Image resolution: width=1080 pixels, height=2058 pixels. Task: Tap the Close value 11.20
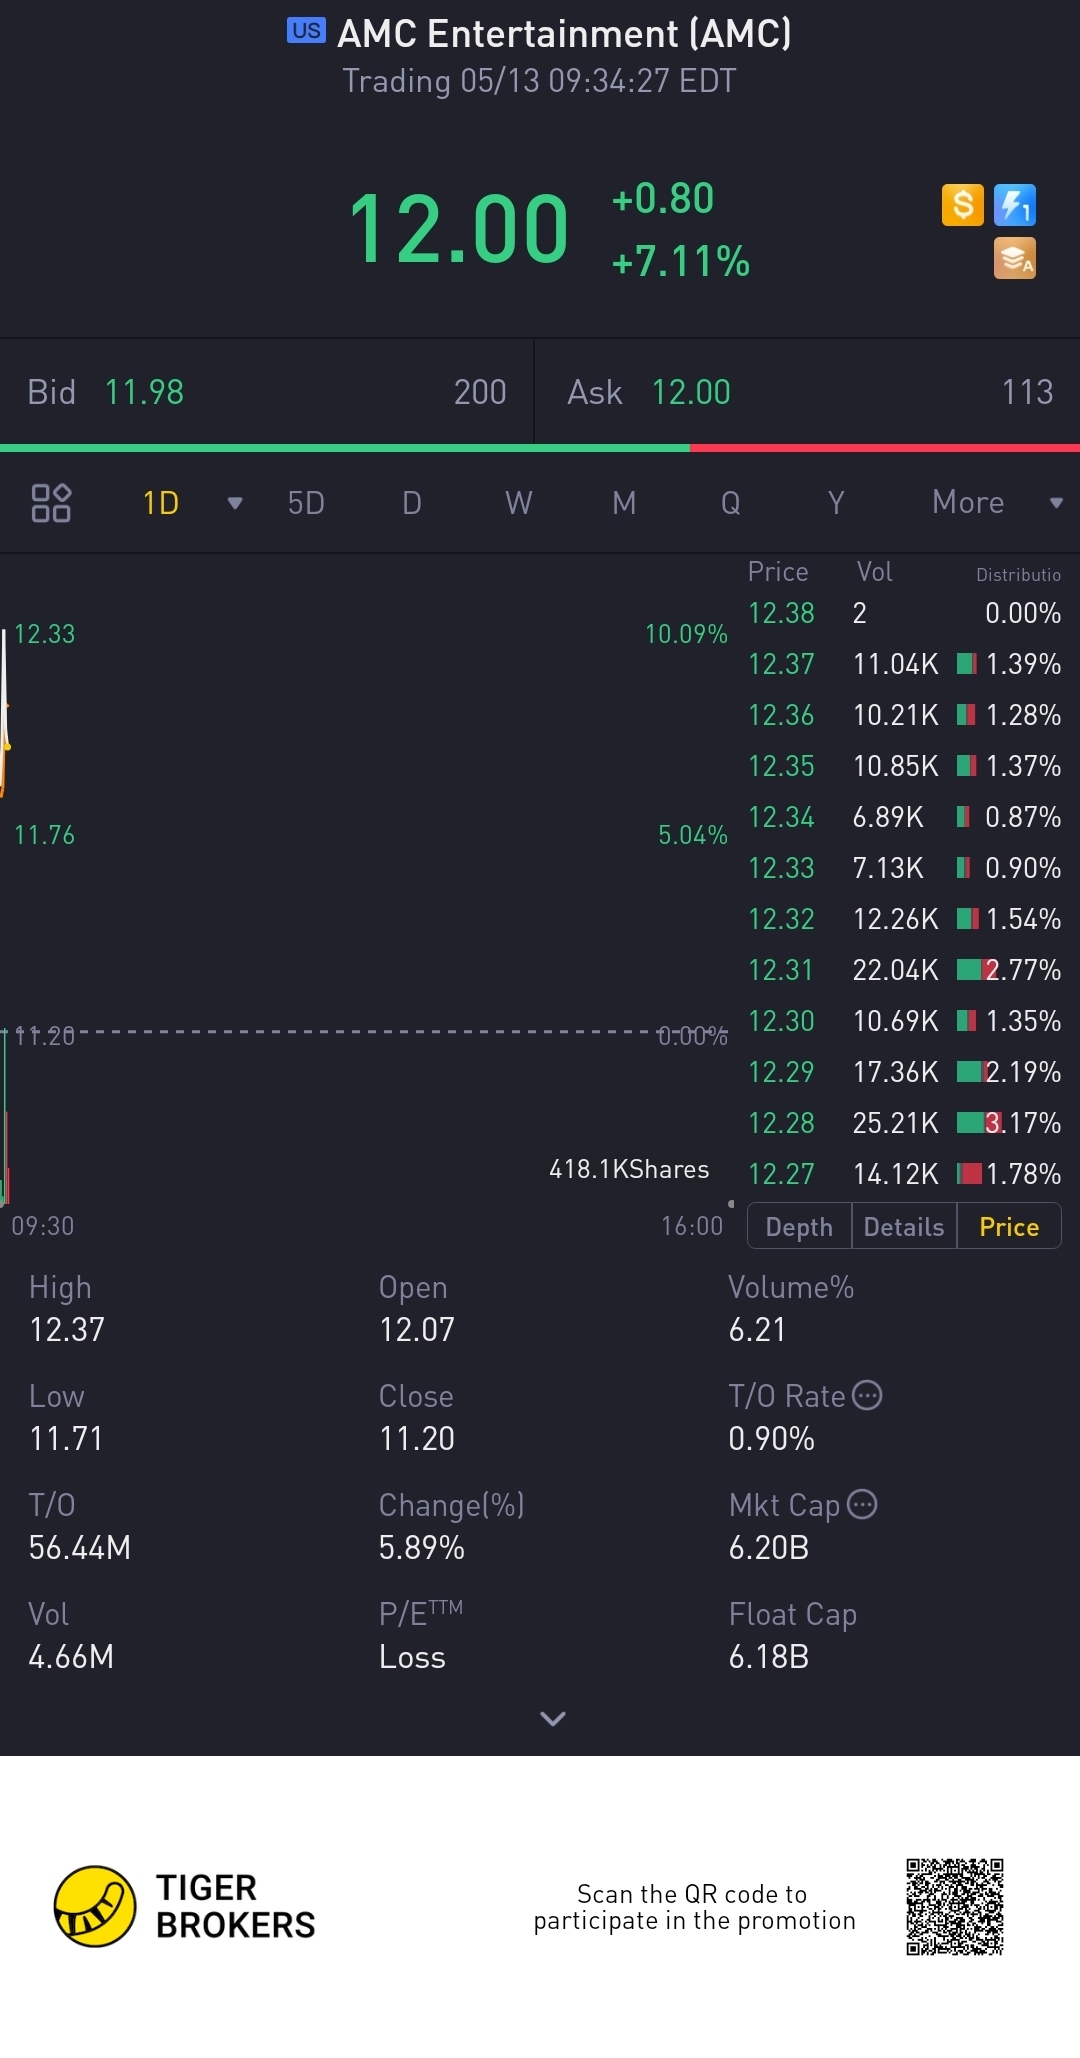[x=417, y=1439]
